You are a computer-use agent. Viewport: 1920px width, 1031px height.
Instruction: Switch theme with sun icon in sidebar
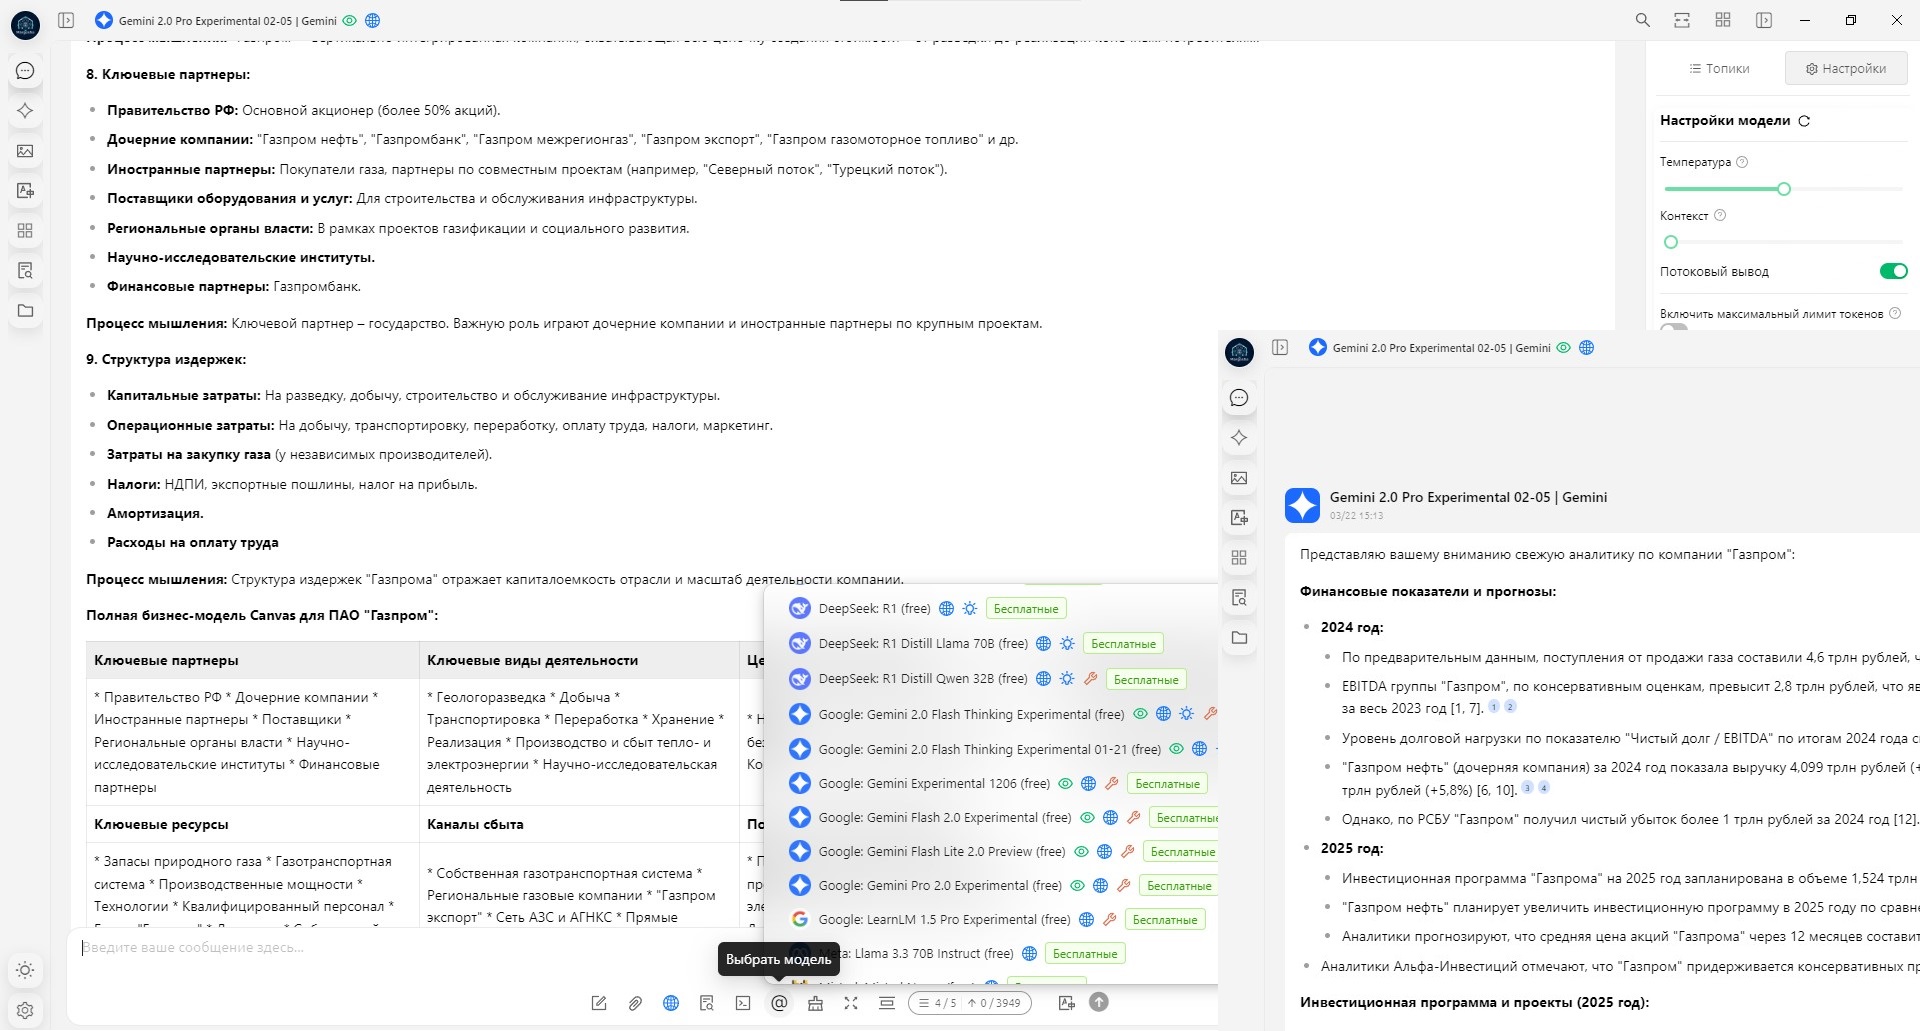[x=26, y=970]
